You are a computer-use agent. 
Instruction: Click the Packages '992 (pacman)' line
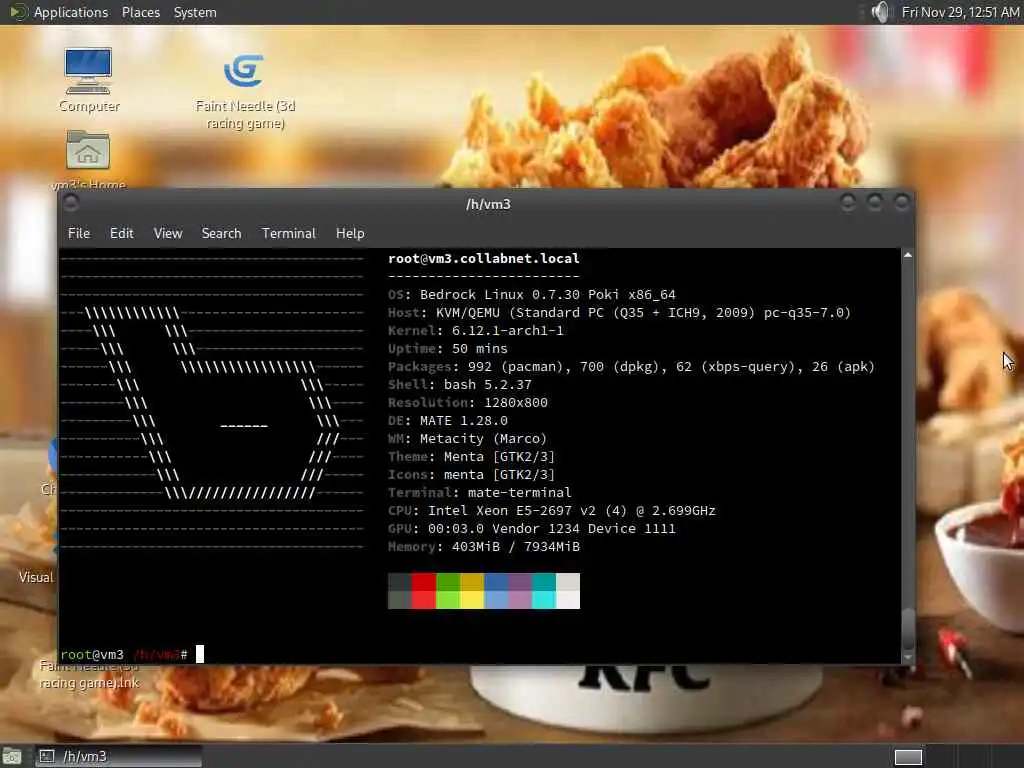(631, 367)
